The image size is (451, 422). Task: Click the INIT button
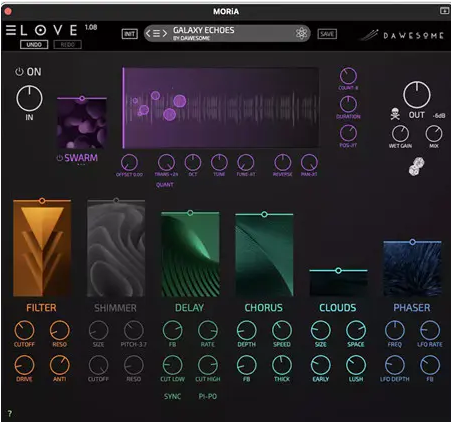(x=129, y=34)
